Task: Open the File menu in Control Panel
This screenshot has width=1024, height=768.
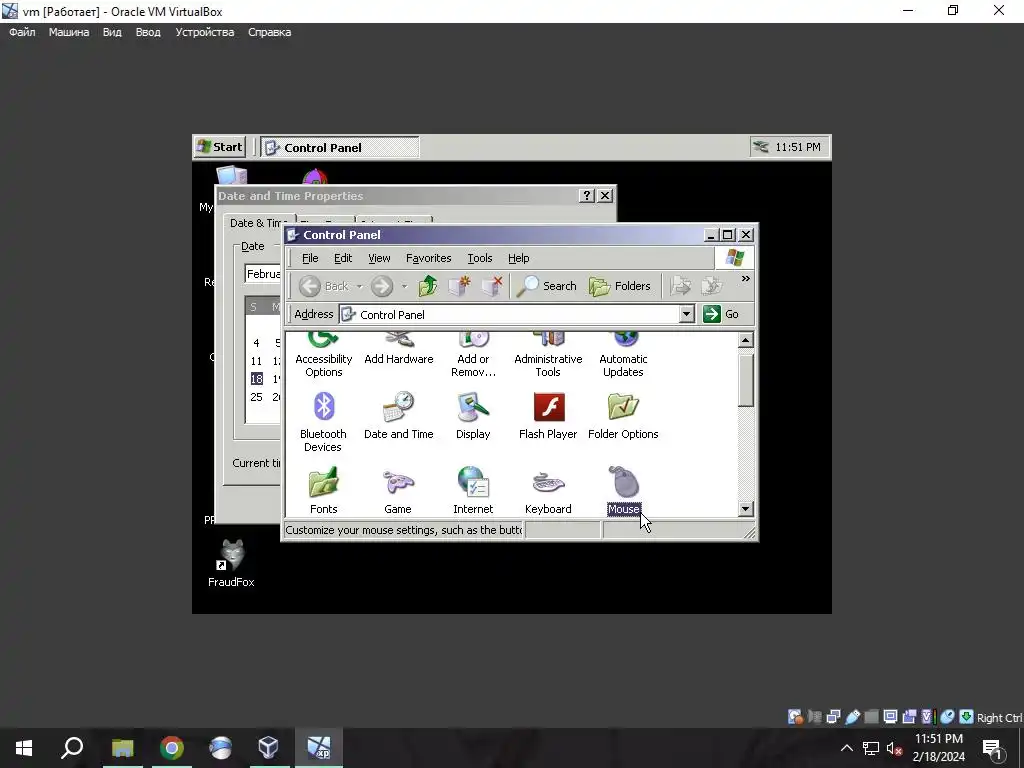Action: coord(310,258)
